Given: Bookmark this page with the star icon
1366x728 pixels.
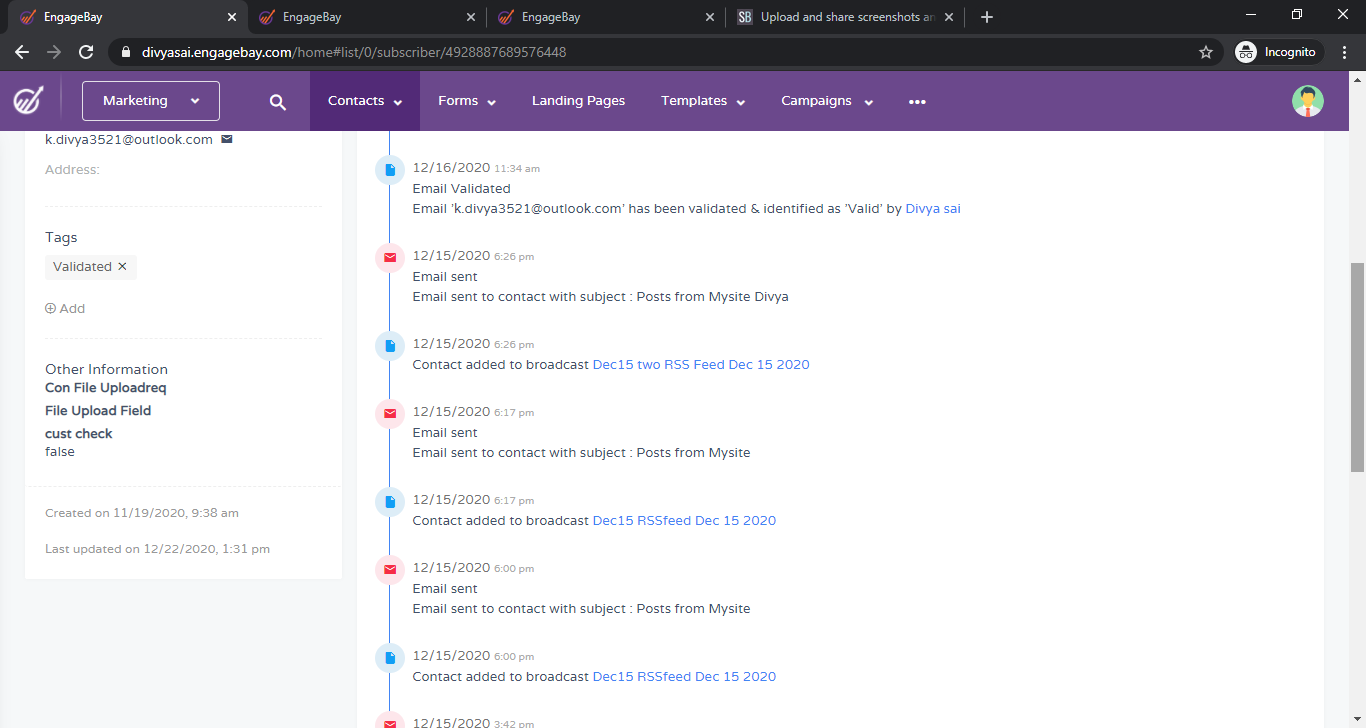Looking at the screenshot, I should point(1206,52).
